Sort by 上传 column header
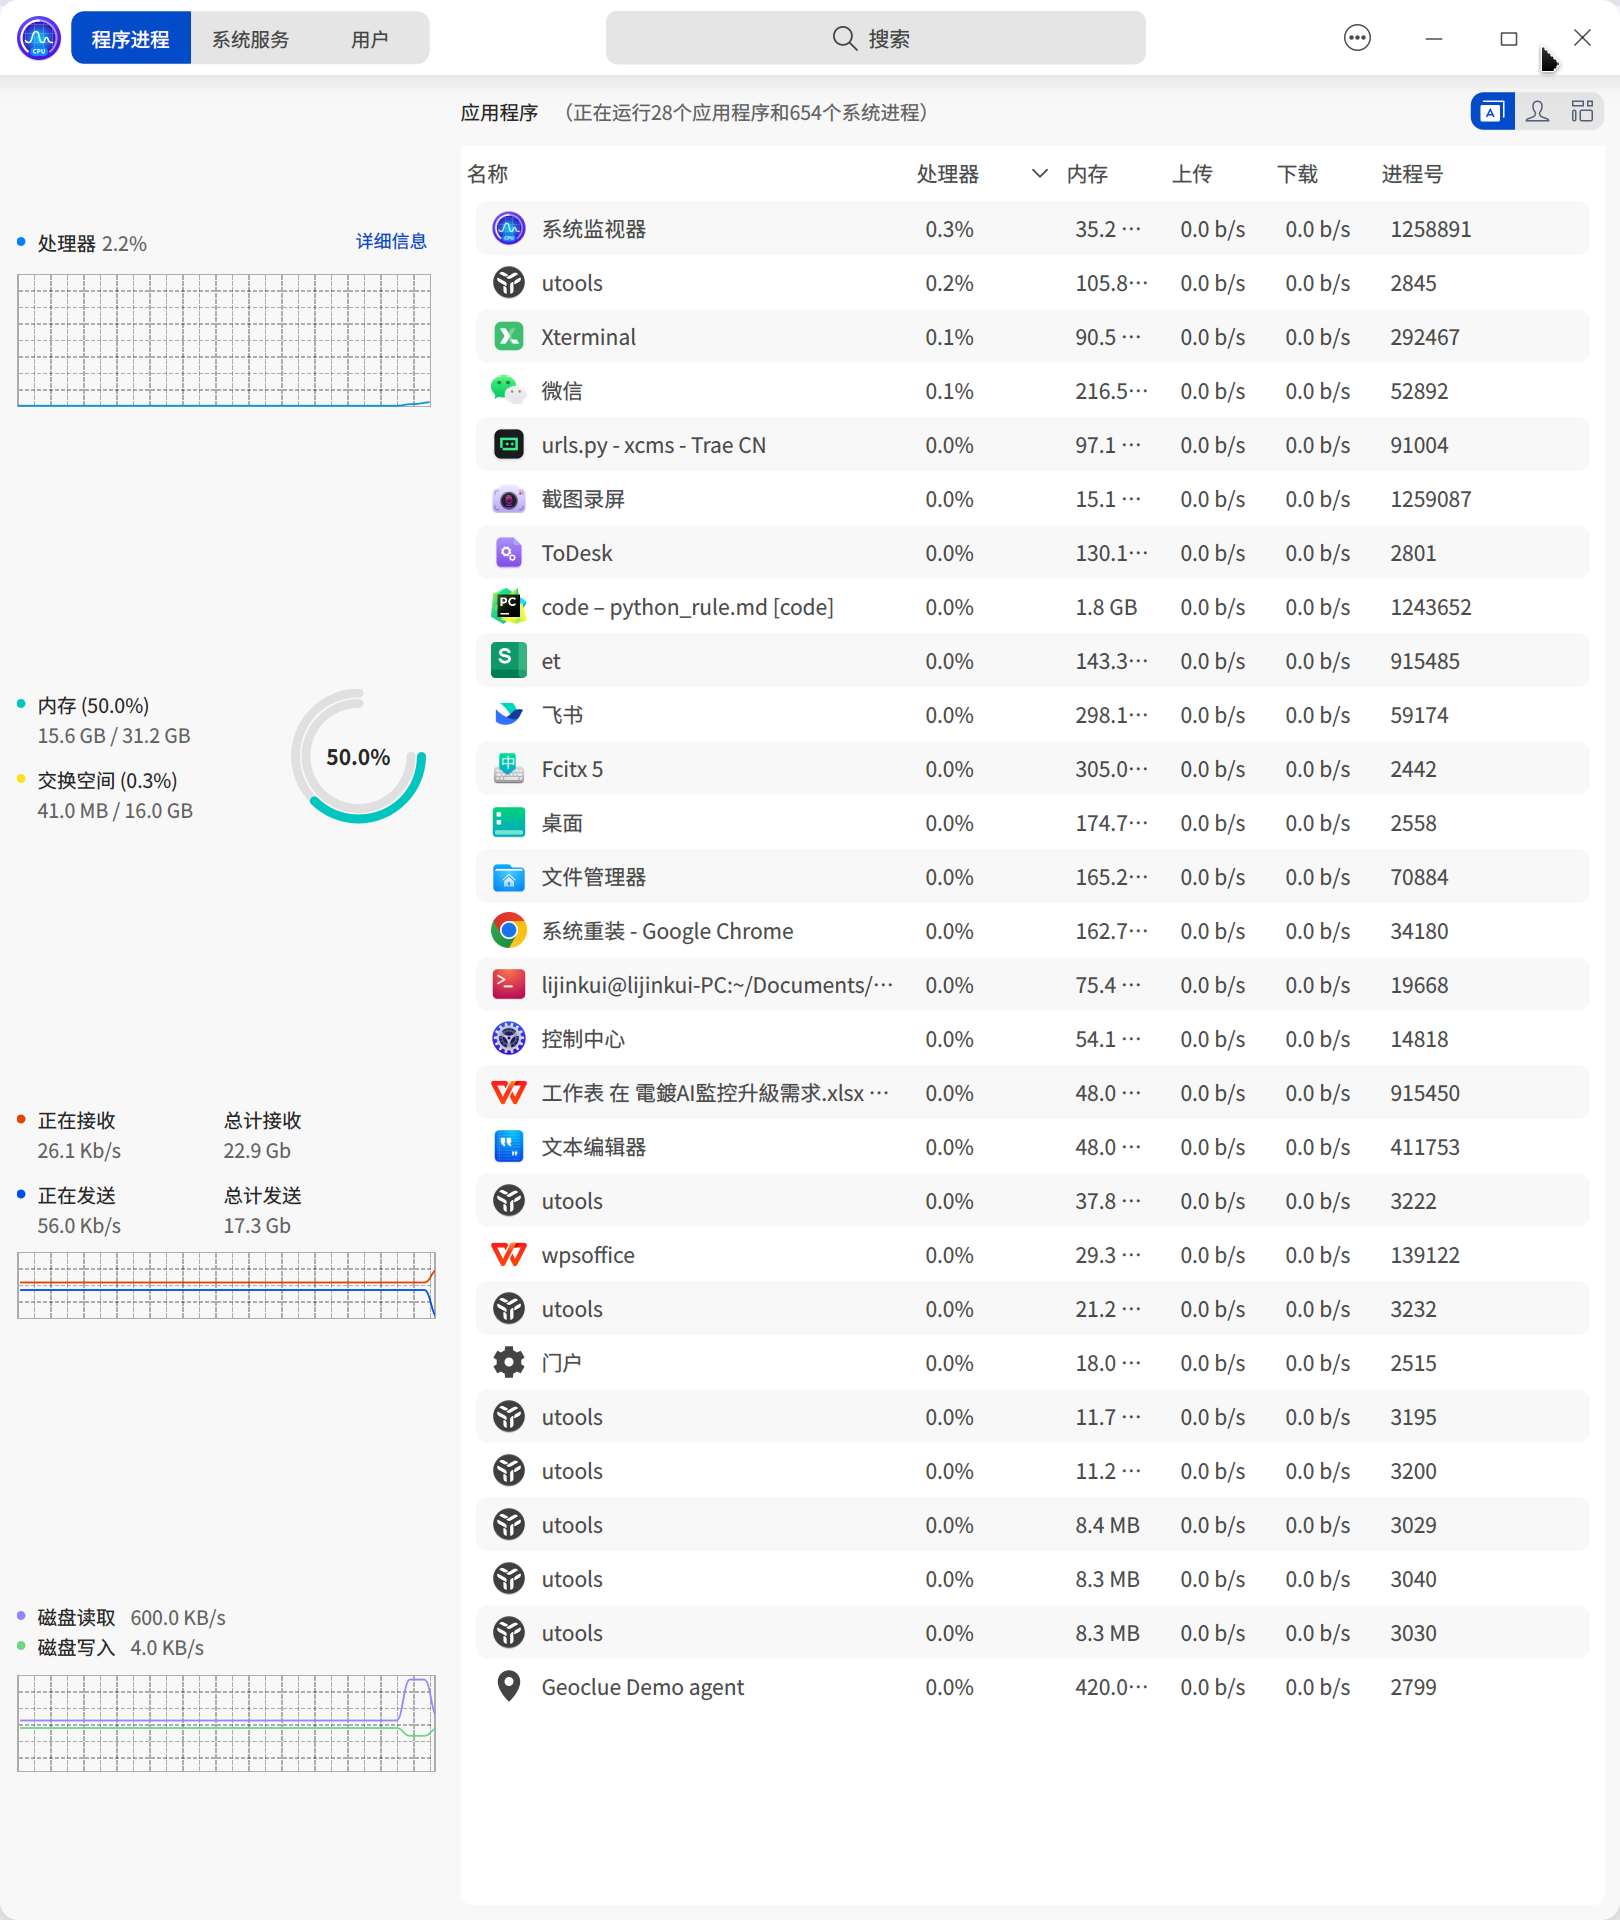This screenshot has width=1620, height=1920. [1192, 174]
